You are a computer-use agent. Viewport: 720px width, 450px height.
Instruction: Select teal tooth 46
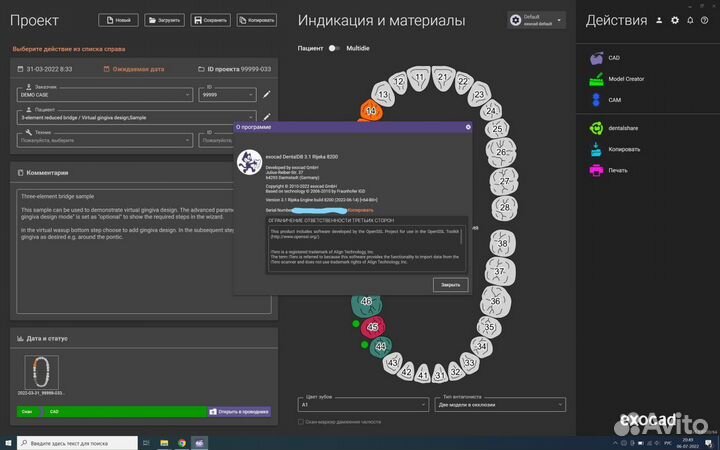pos(366,305)
